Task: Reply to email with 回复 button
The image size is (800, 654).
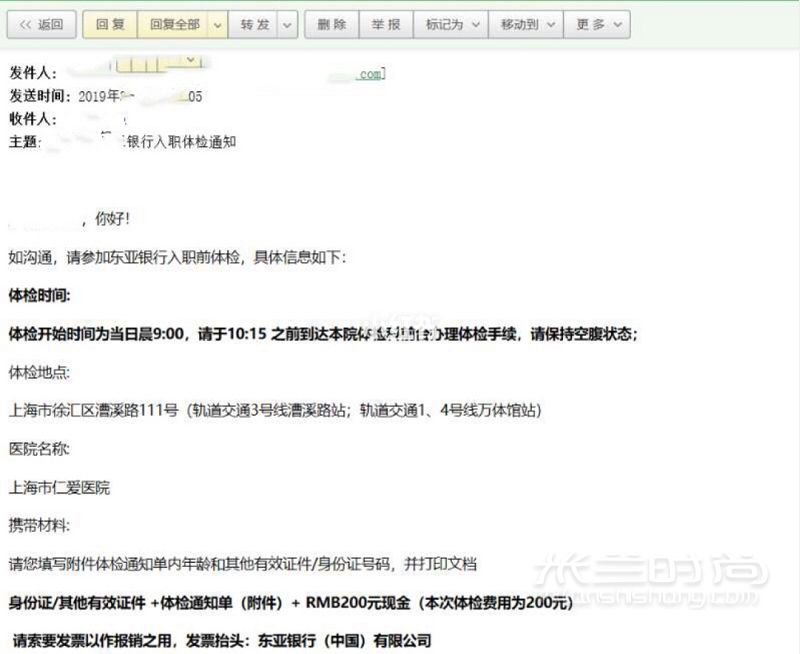Action: coord(110,24)
